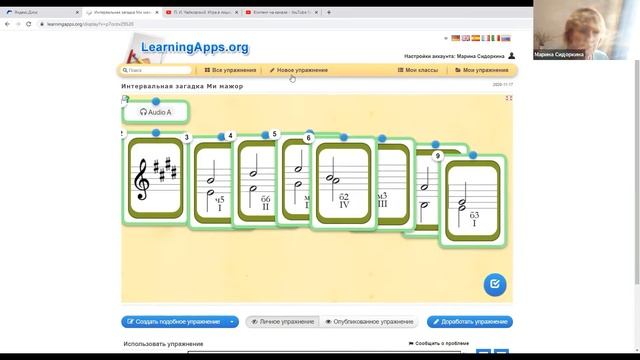Screen dimensions: 640x360
Task: Switch to the Чайковский YouTube tab
Action: pyautogui.click(x=202, y=12)
